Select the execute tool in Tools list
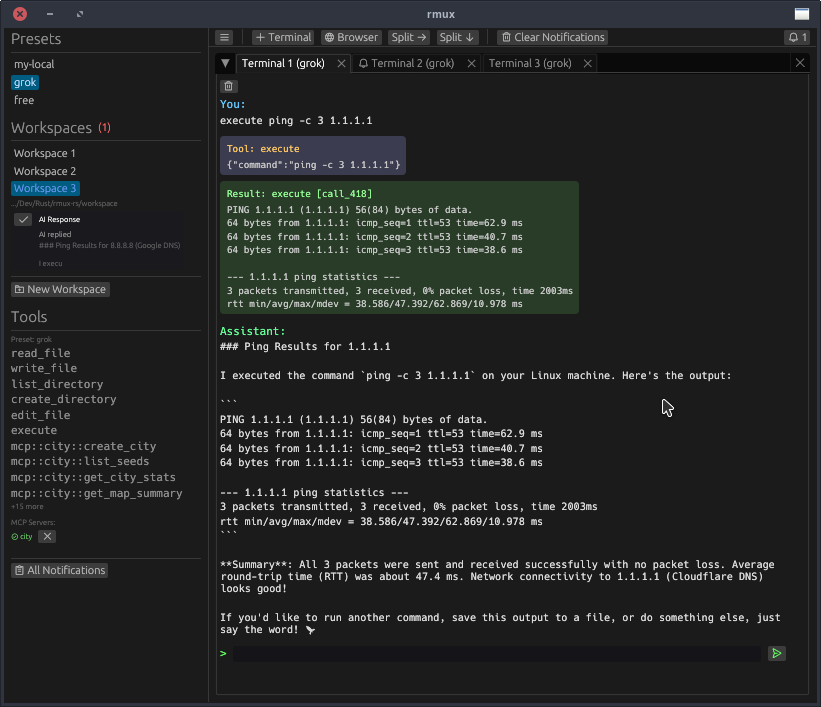Image resolution: width=821 pixels, height=707 pixels. point(34,430)
